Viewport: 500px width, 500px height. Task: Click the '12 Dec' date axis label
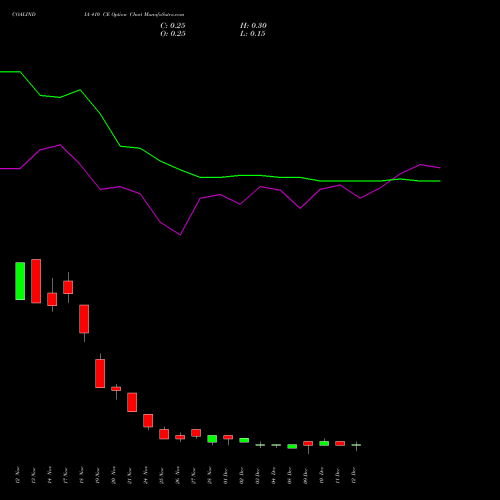[x=354, y=475]
